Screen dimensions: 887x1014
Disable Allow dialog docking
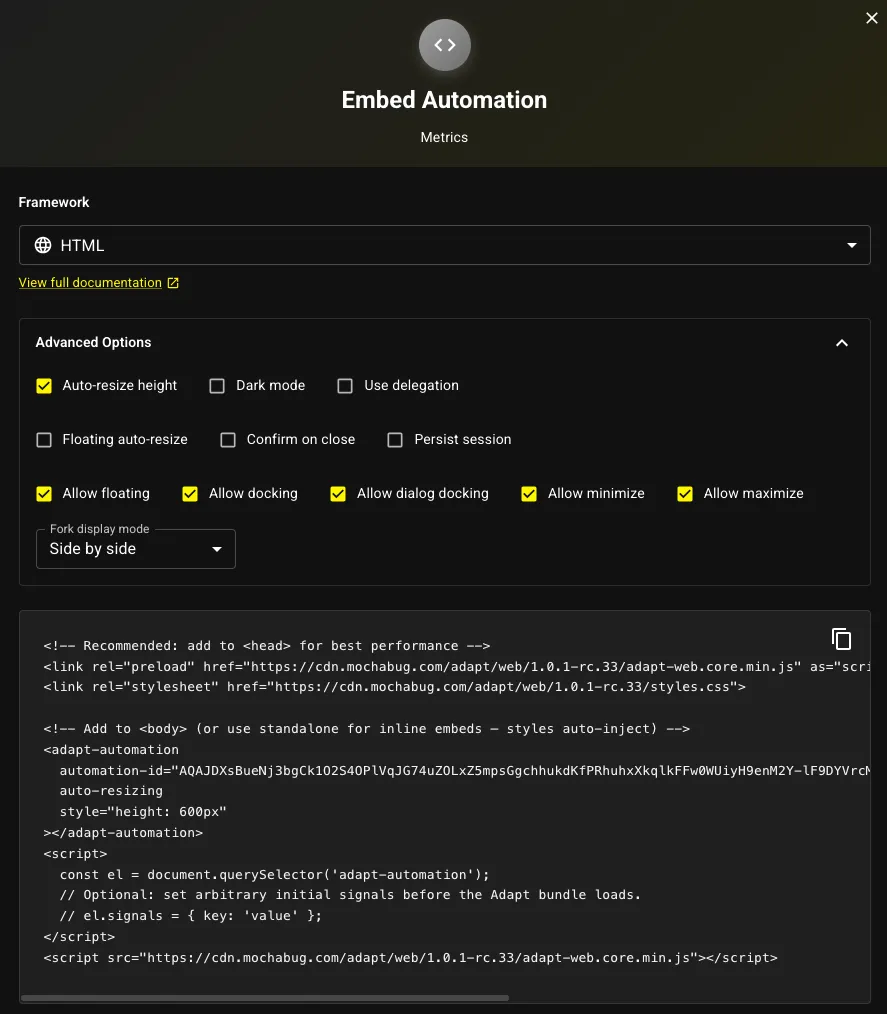(338, 494)
